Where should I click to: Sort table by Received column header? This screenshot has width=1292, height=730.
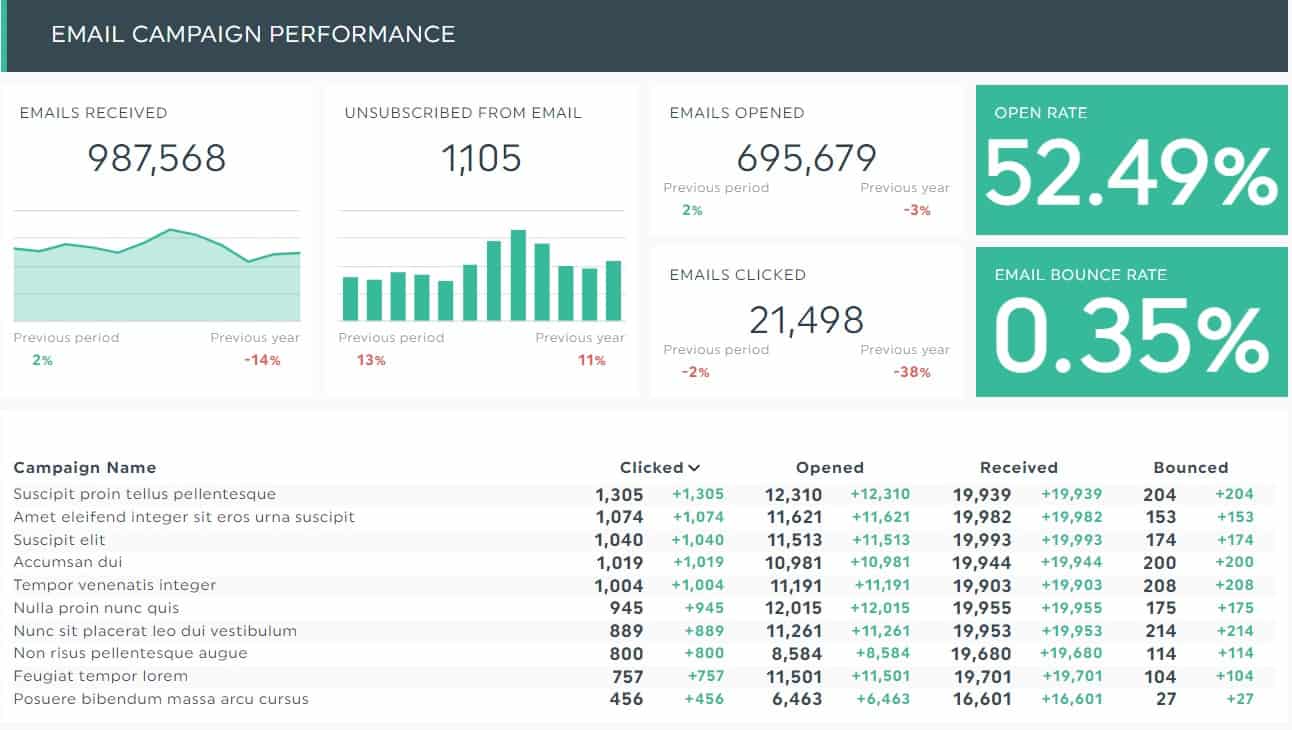pos(1018,467)
